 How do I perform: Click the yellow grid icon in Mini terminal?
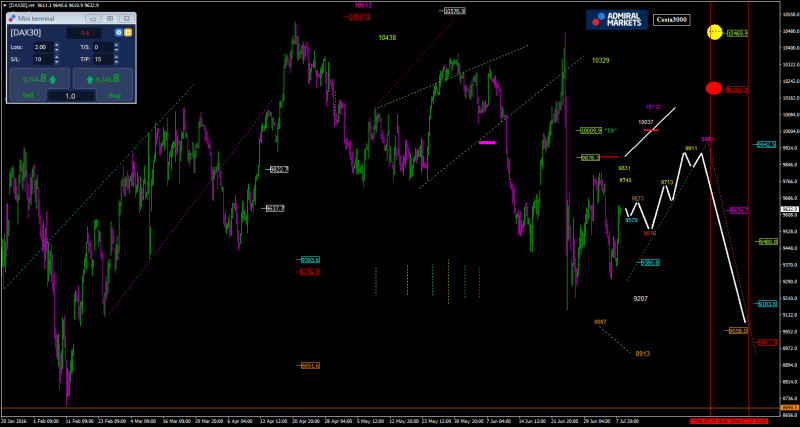(128, 33)
